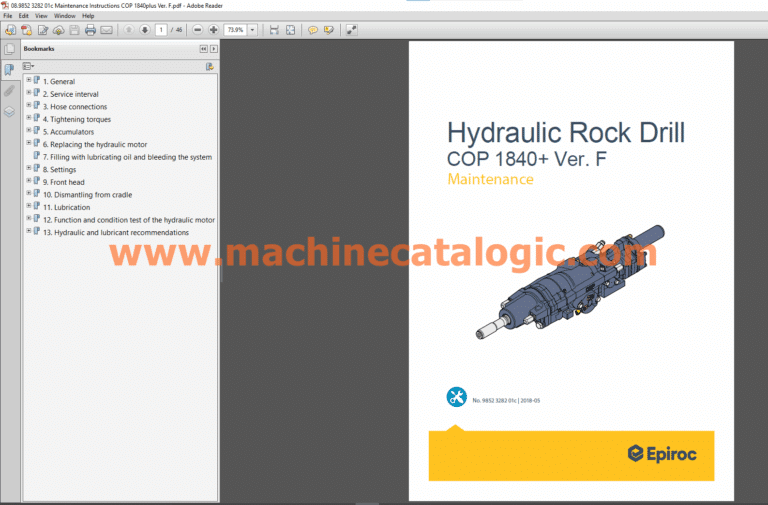Add a sticky note comment icon

312,30
